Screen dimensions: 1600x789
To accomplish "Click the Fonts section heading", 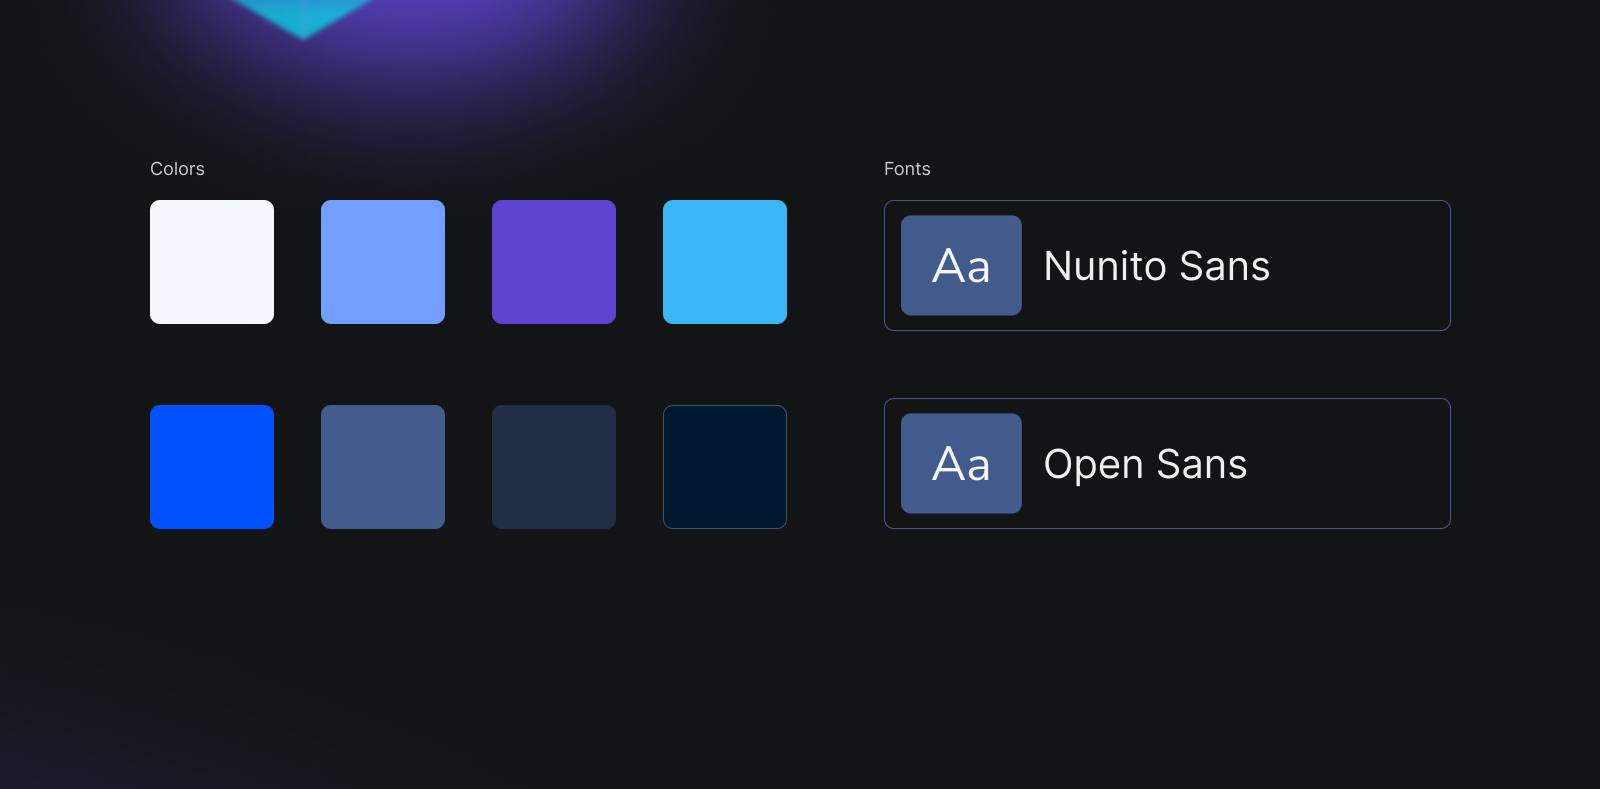I will tap(907, 169).
